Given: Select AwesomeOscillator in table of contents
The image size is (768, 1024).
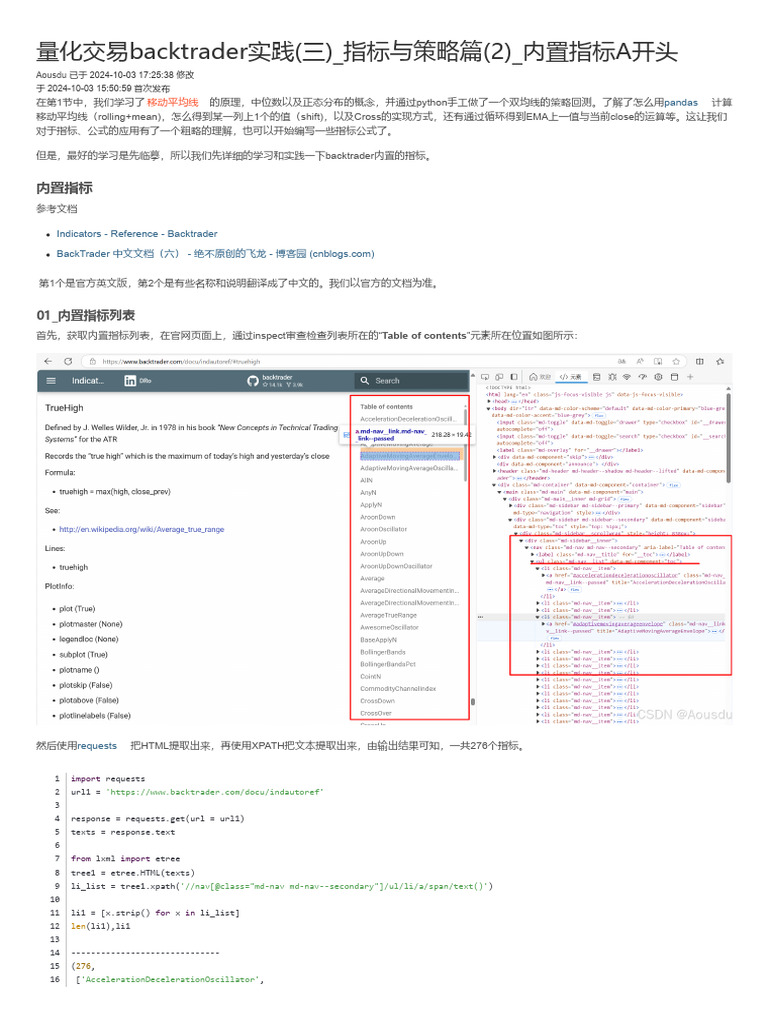Looking at the screenshot, I should 389,627.
